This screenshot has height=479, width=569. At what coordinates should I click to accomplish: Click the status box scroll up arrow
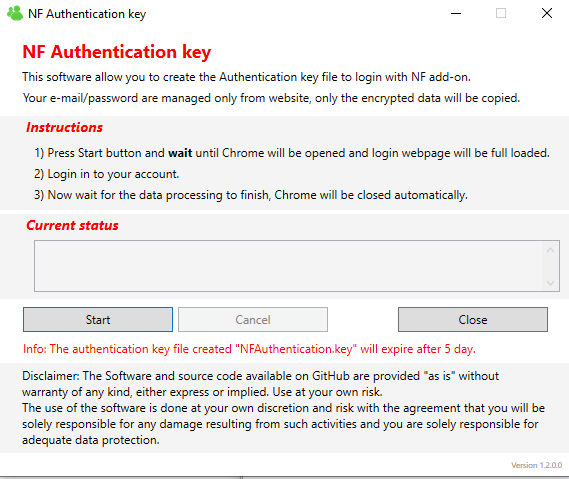(550, 250)
